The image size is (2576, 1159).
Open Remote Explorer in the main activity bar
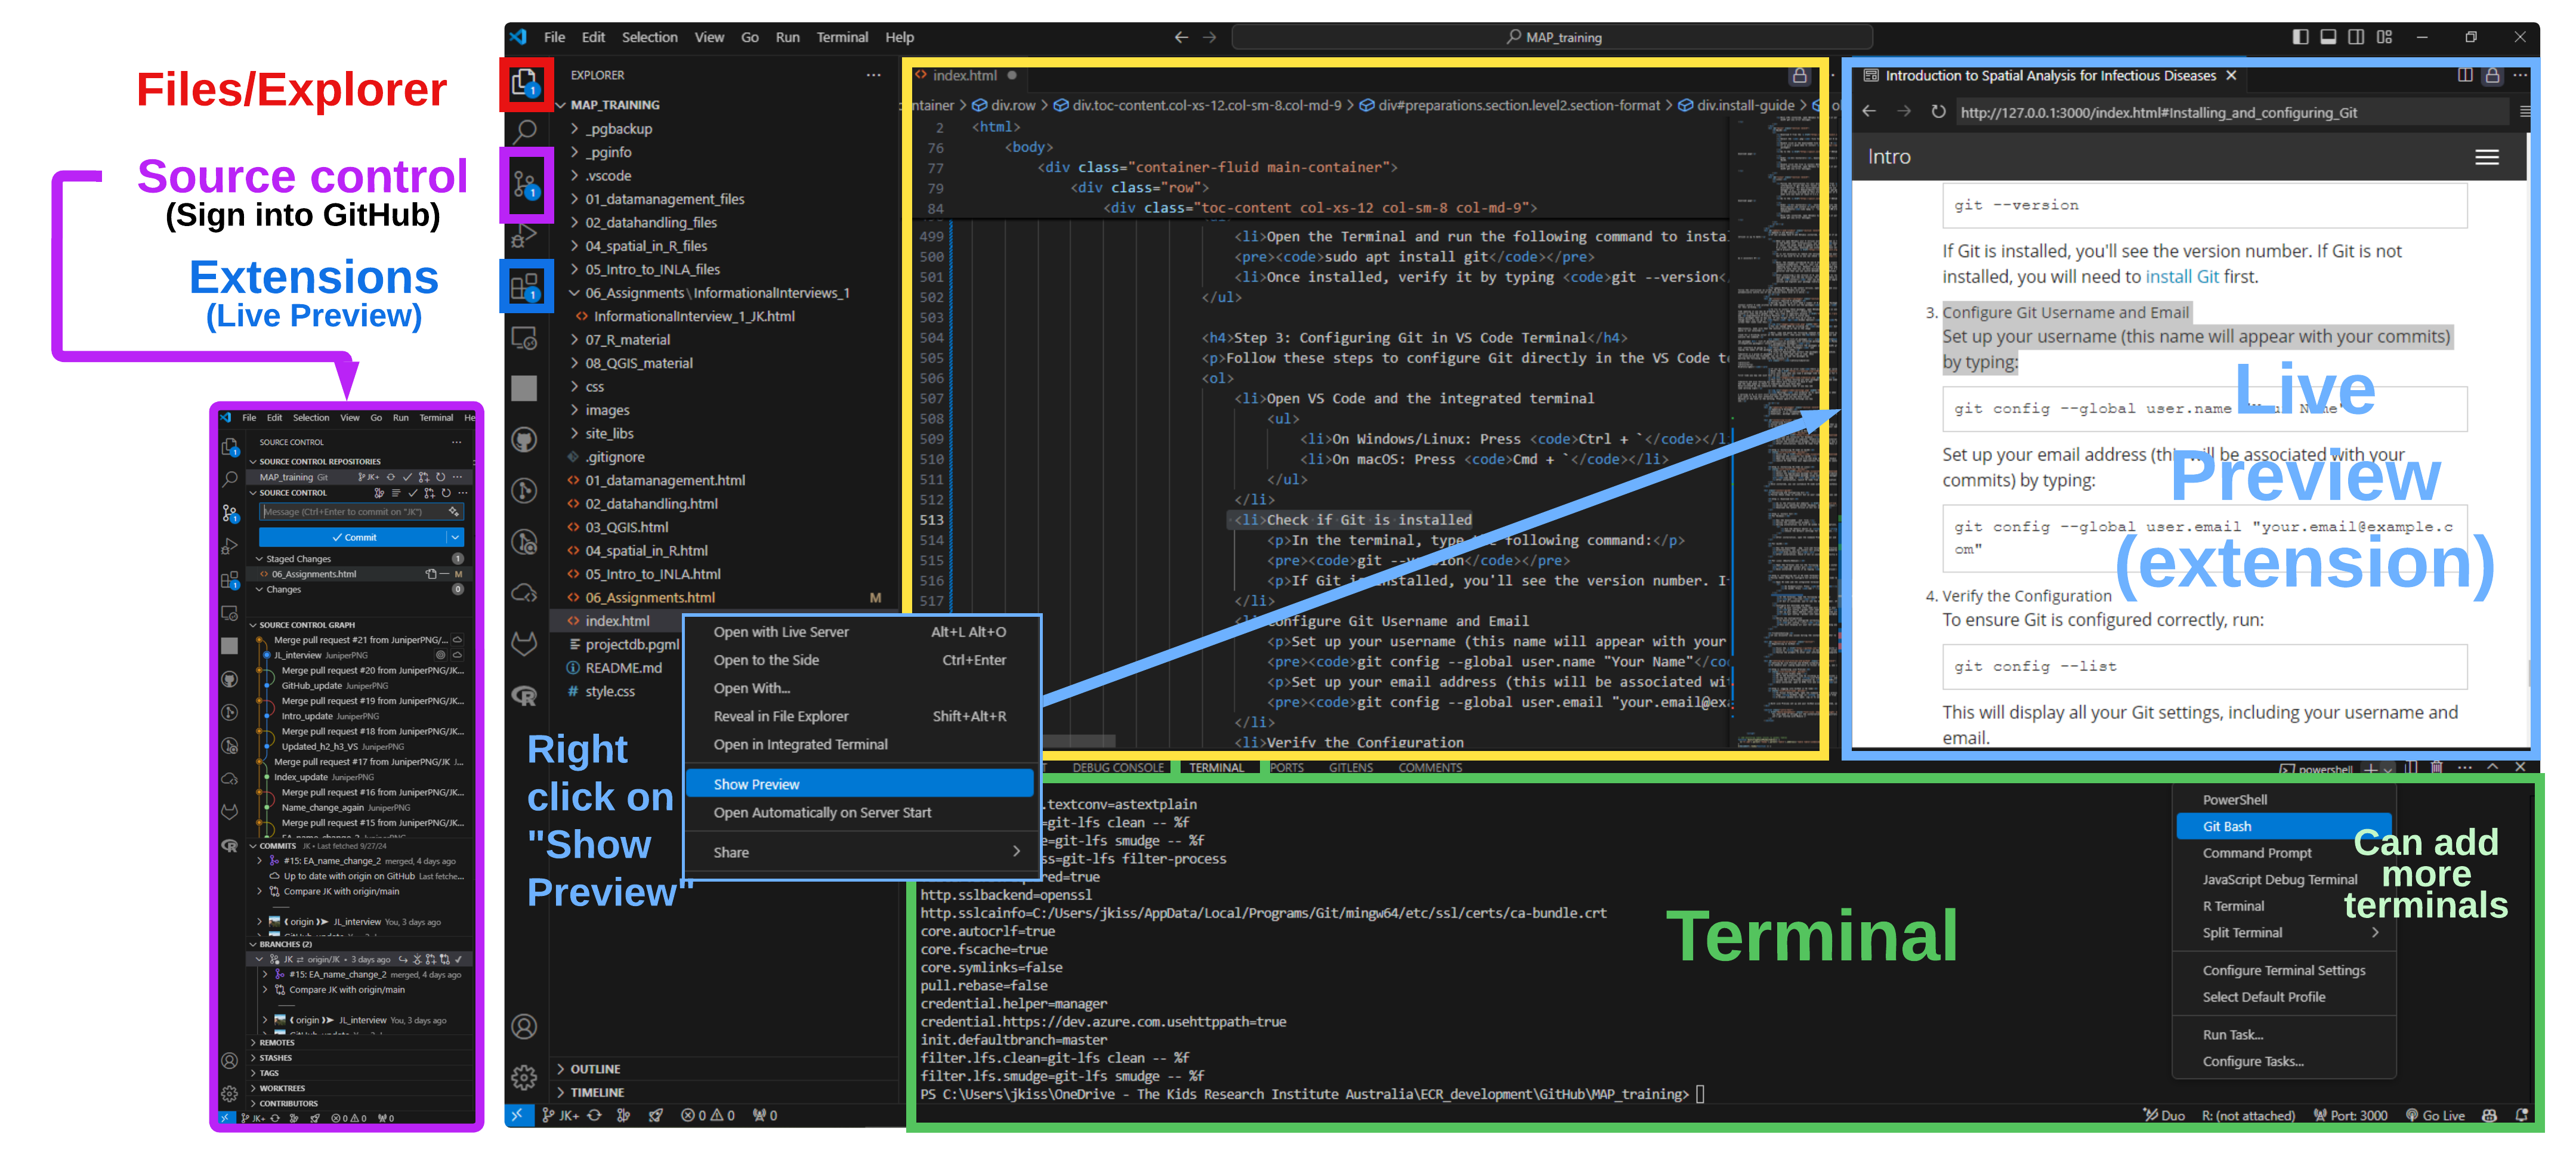point(525,339)
